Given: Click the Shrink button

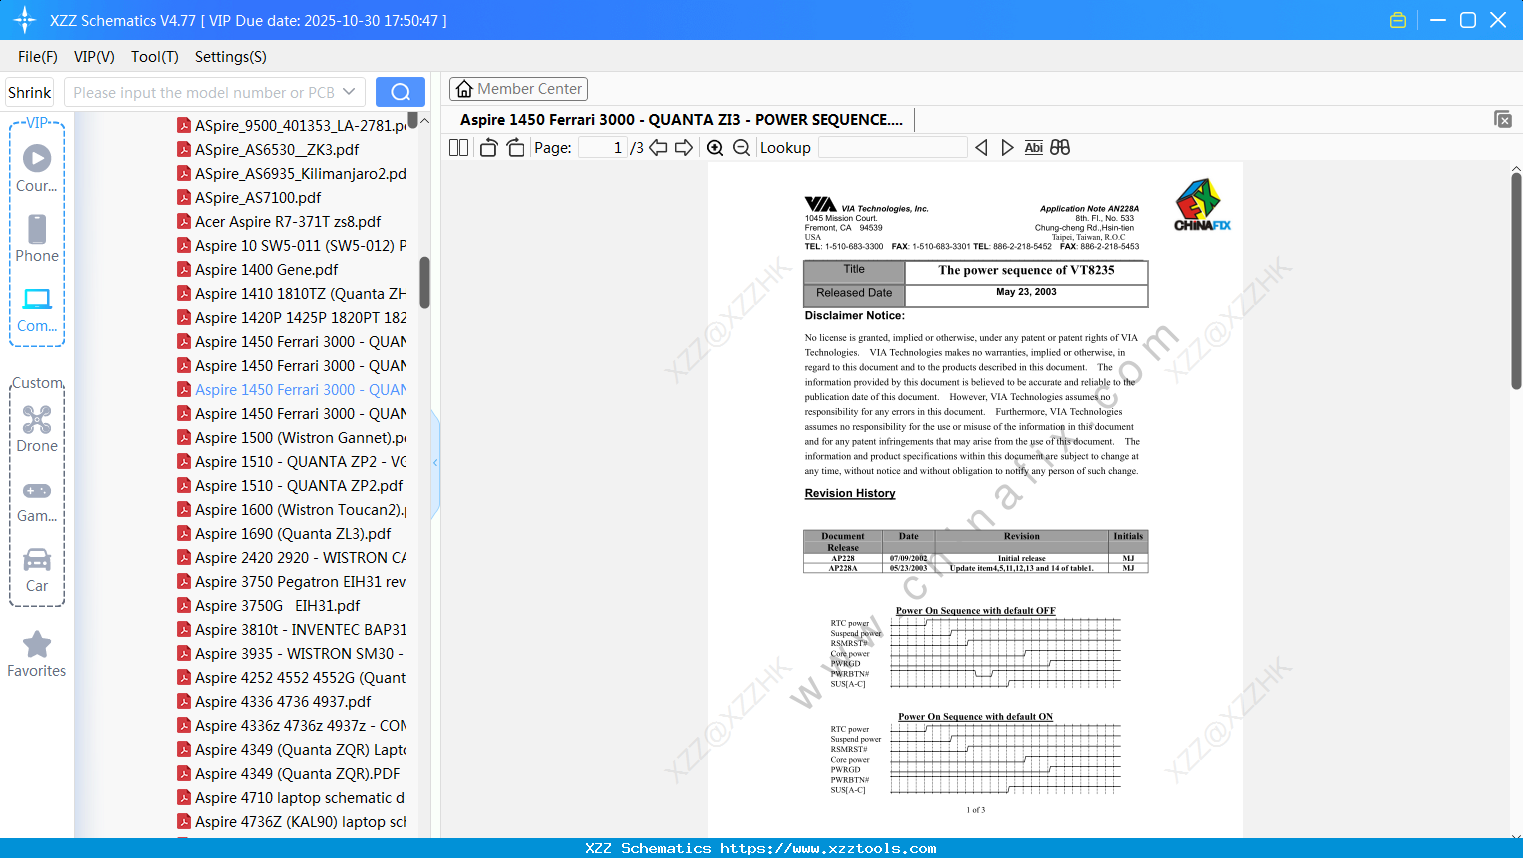Looking at the screenshot, I should [x=29, y=92].
